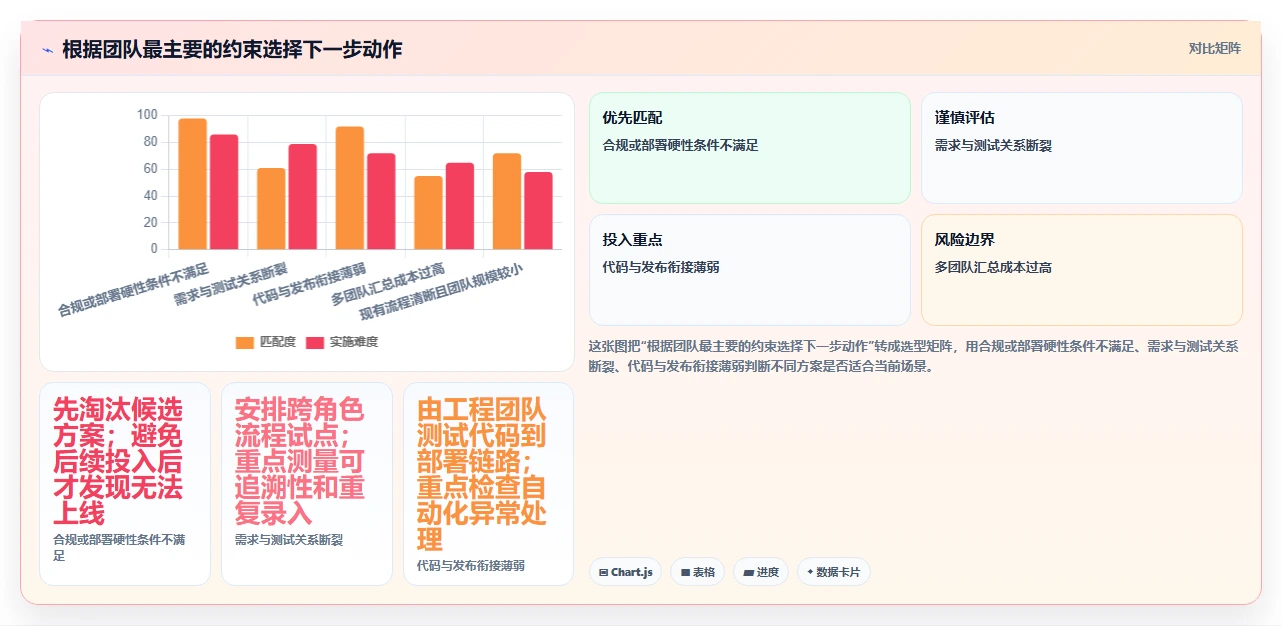
Task: Toggle the 匹配度 legend entry
Action: click(266, 342)
